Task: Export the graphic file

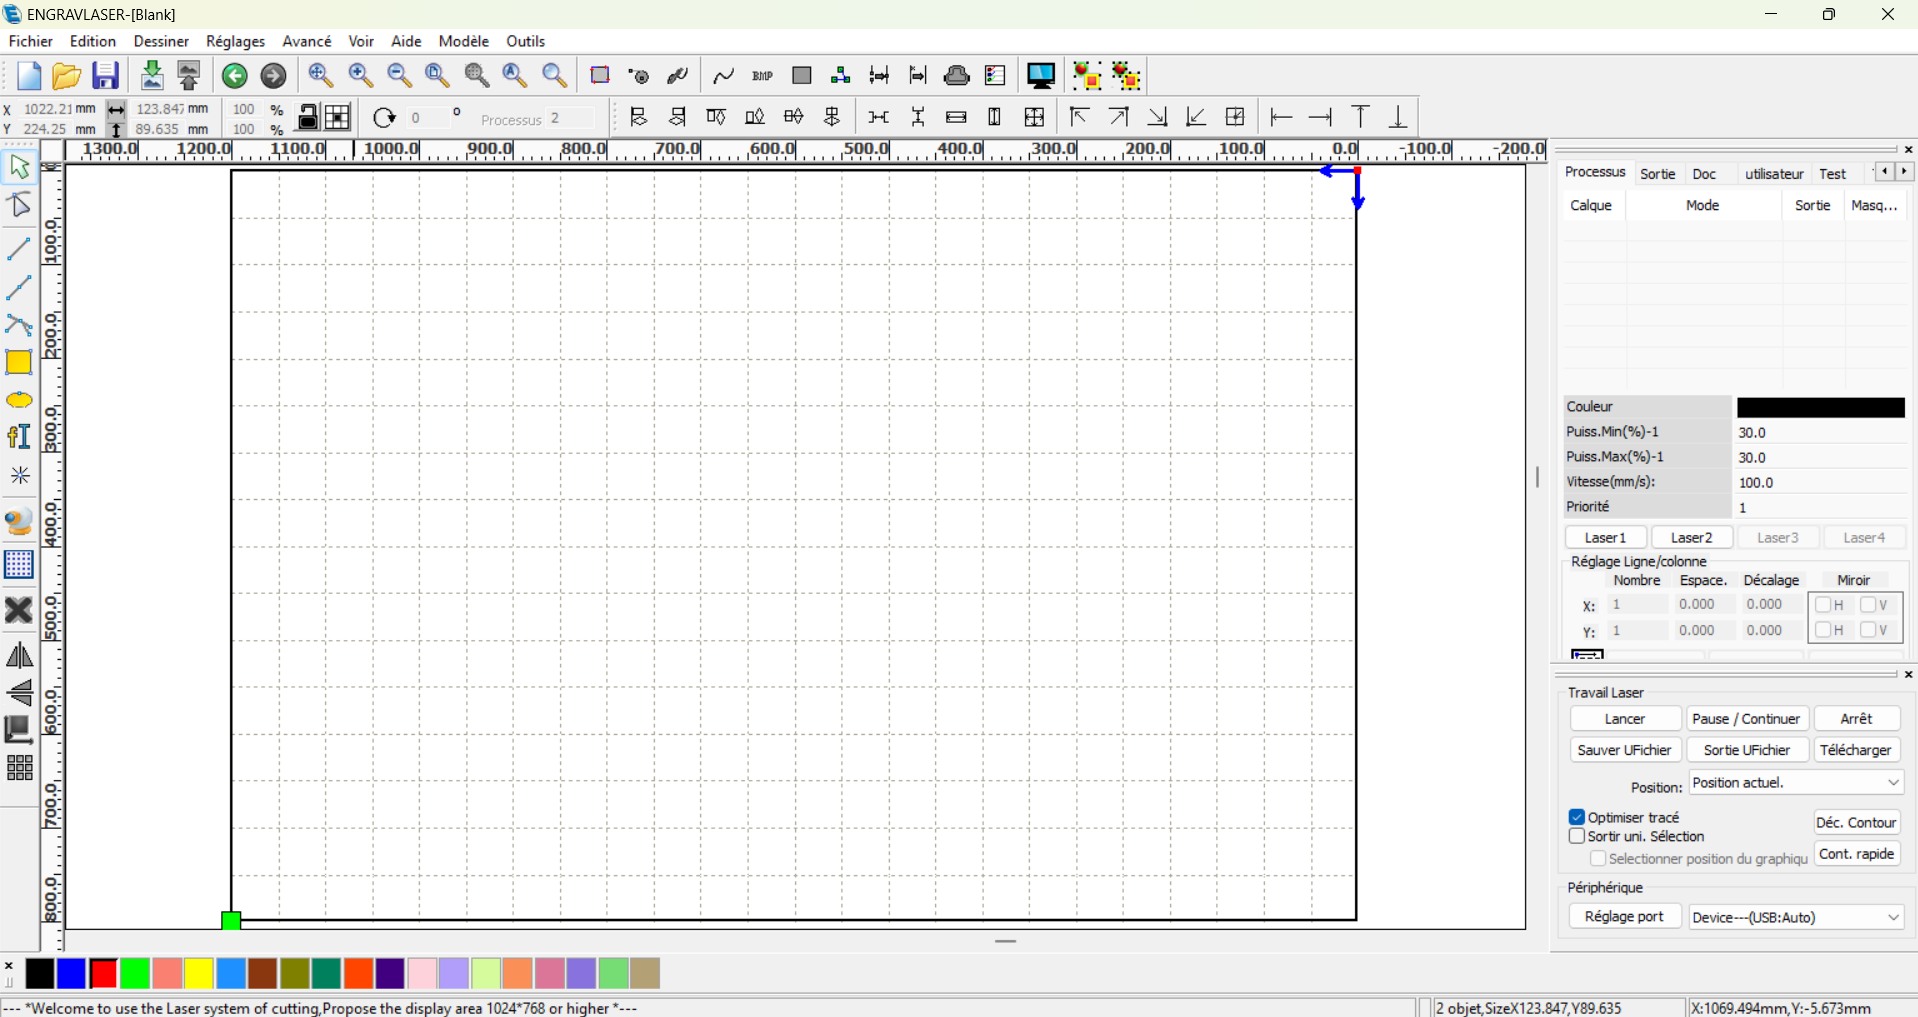Action: point(189,76)
